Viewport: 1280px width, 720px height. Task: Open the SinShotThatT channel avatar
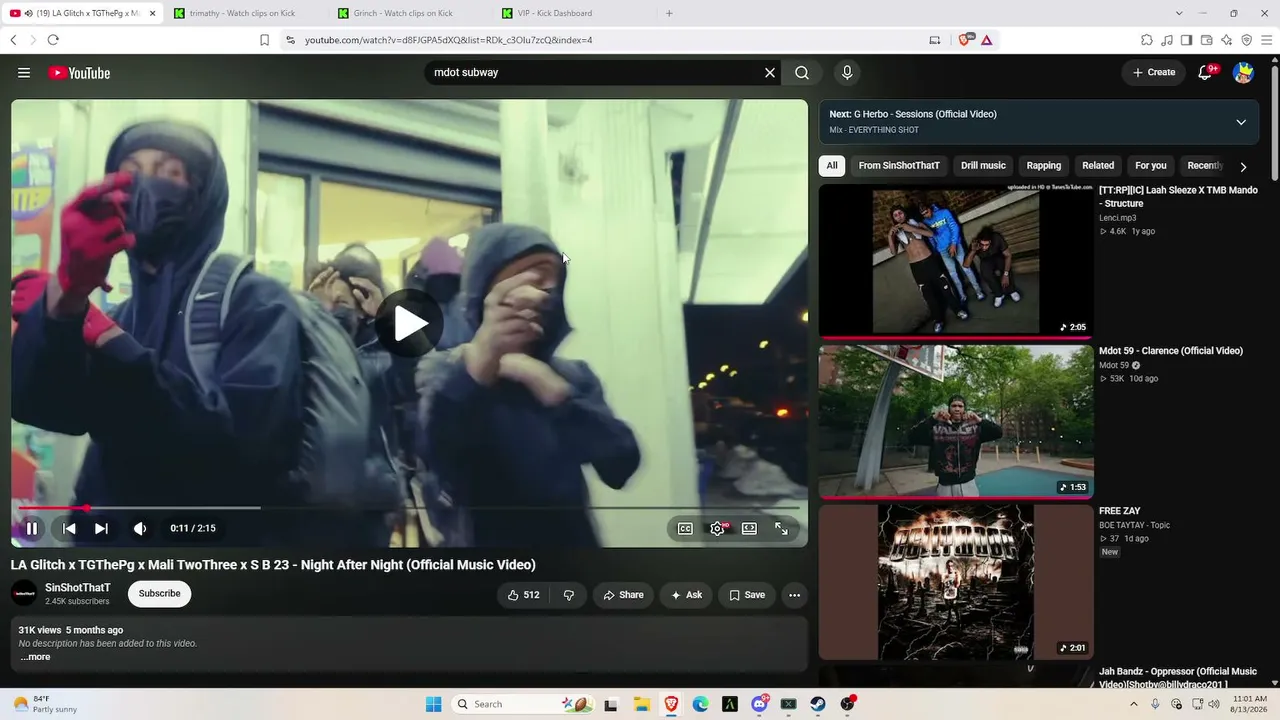(24, 594)
